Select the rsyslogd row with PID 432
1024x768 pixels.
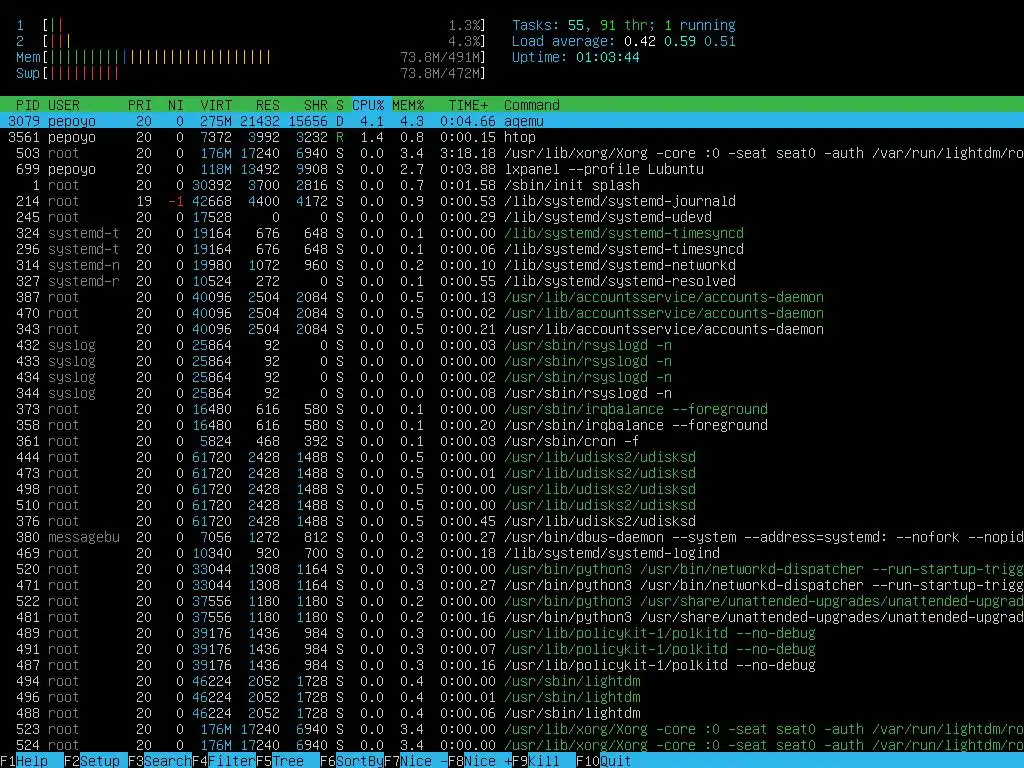pyautogui.click(x=512, y=345)
